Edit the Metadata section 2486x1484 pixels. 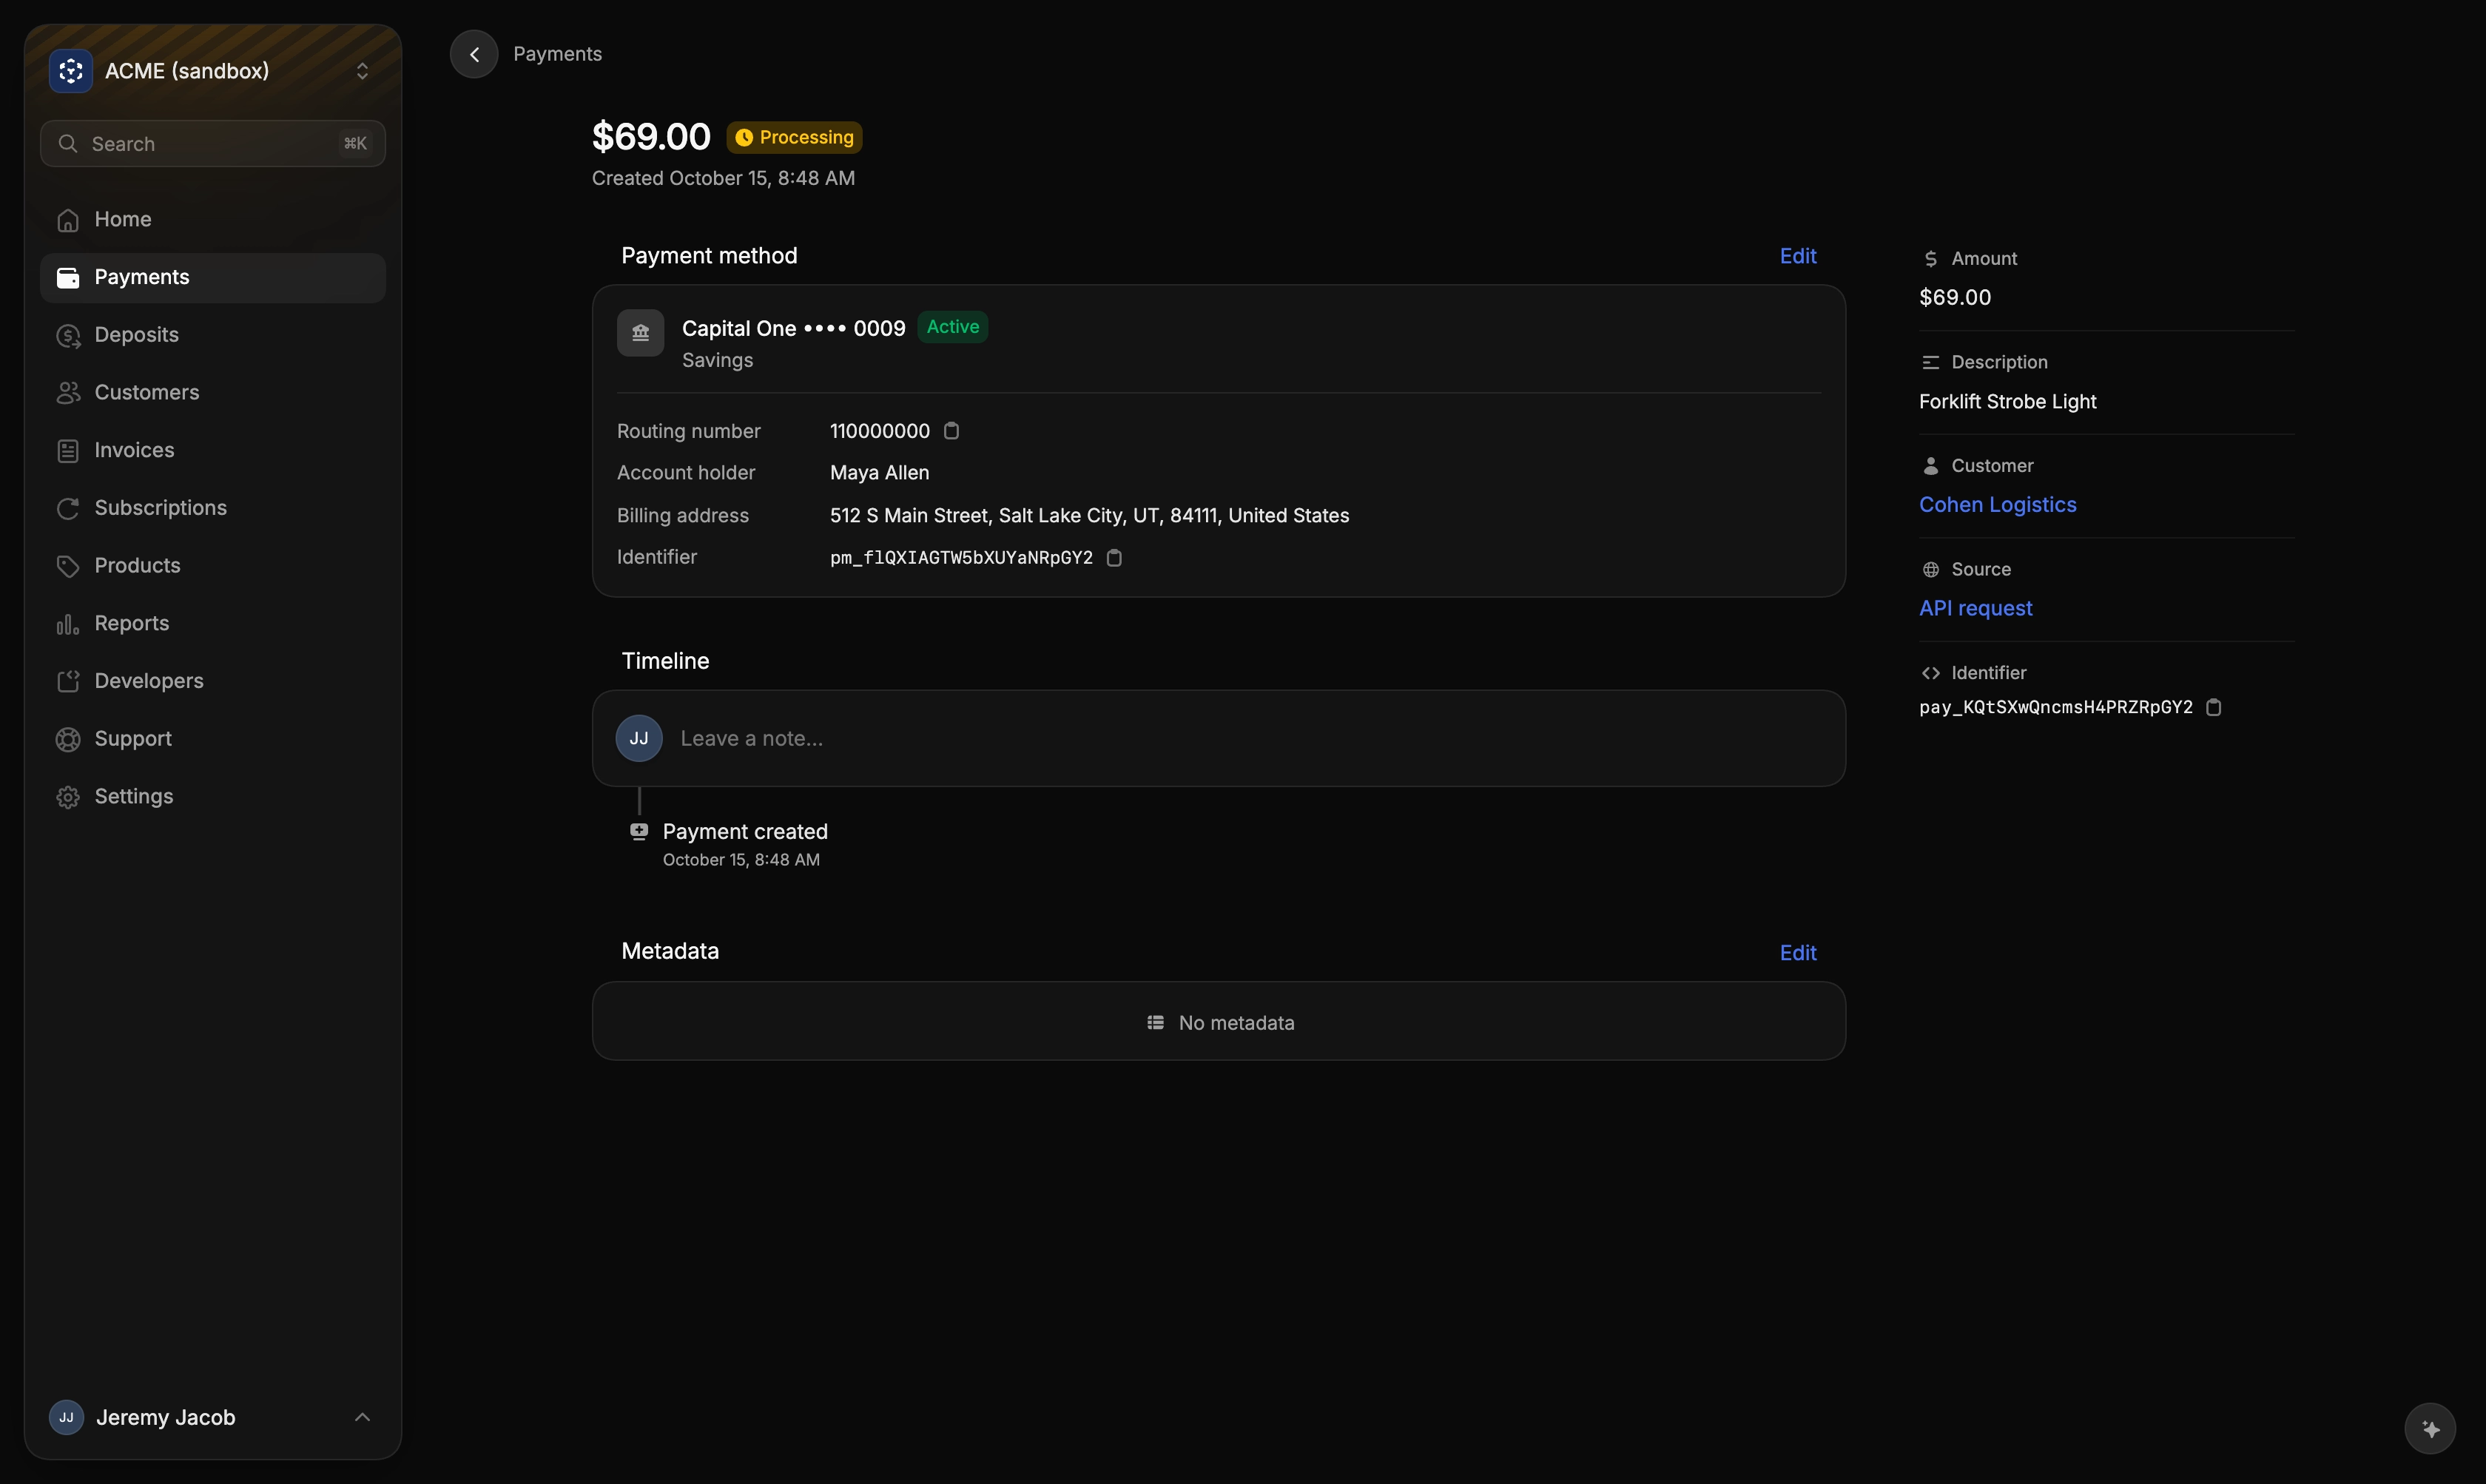tap(1798, 953)
